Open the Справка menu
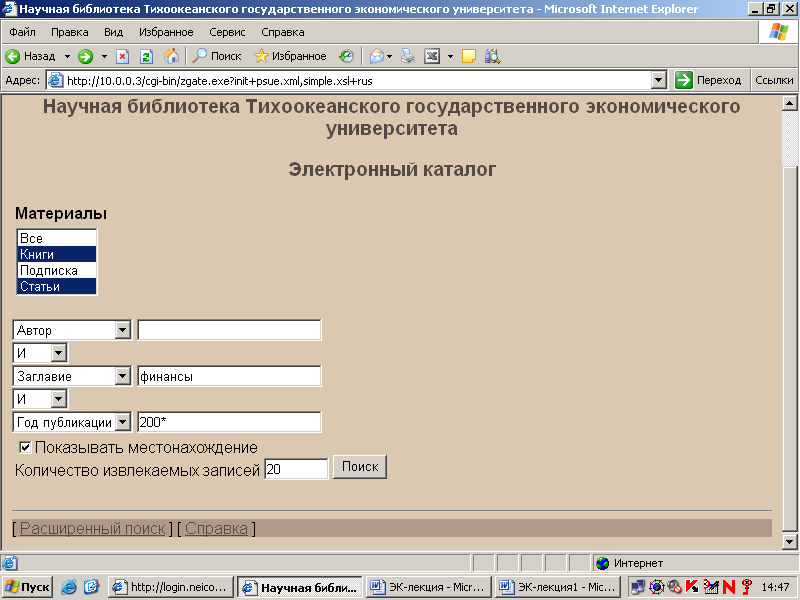800x600 pixels. (283, 32)
